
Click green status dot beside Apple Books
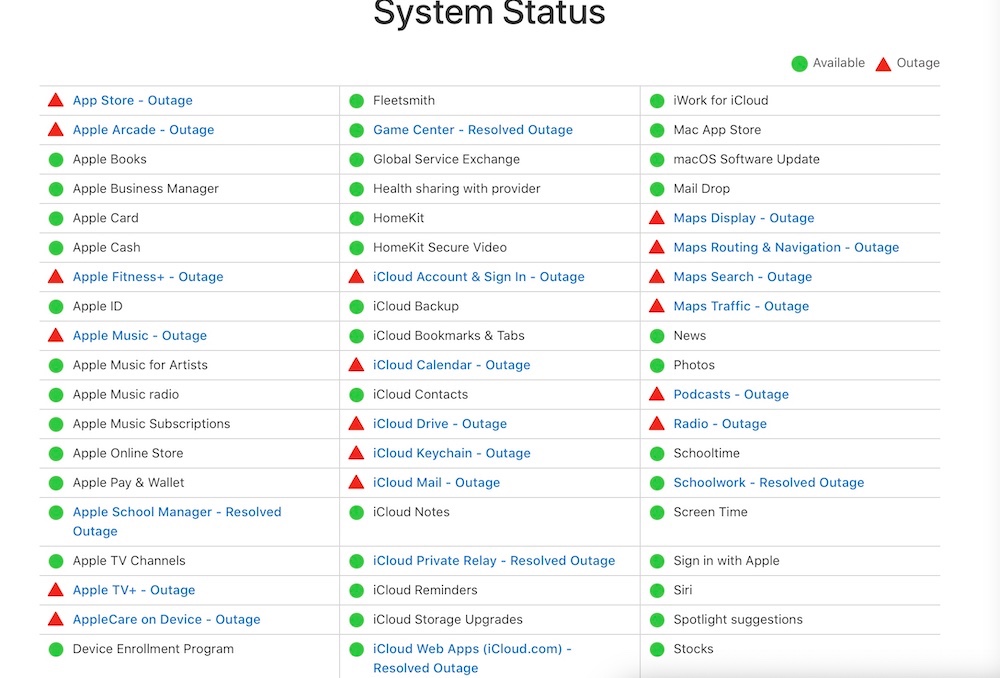[x=56, y=159]
